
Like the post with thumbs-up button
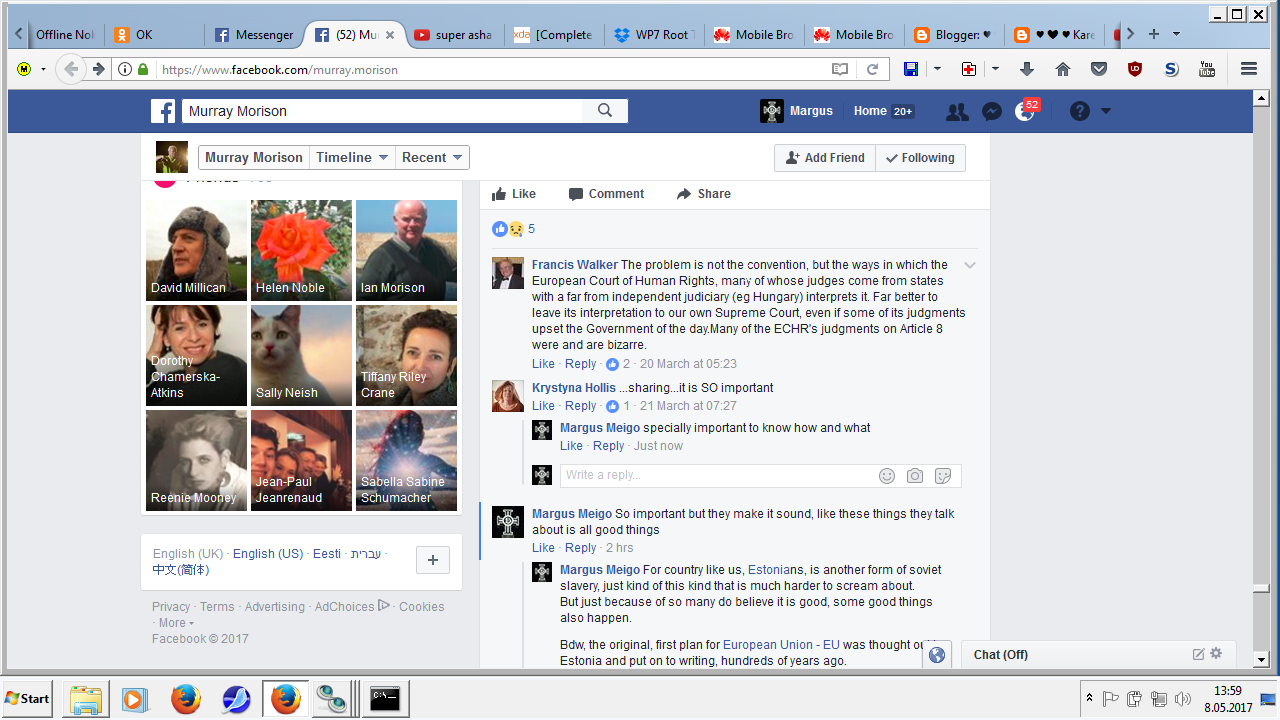click(514, 194)
